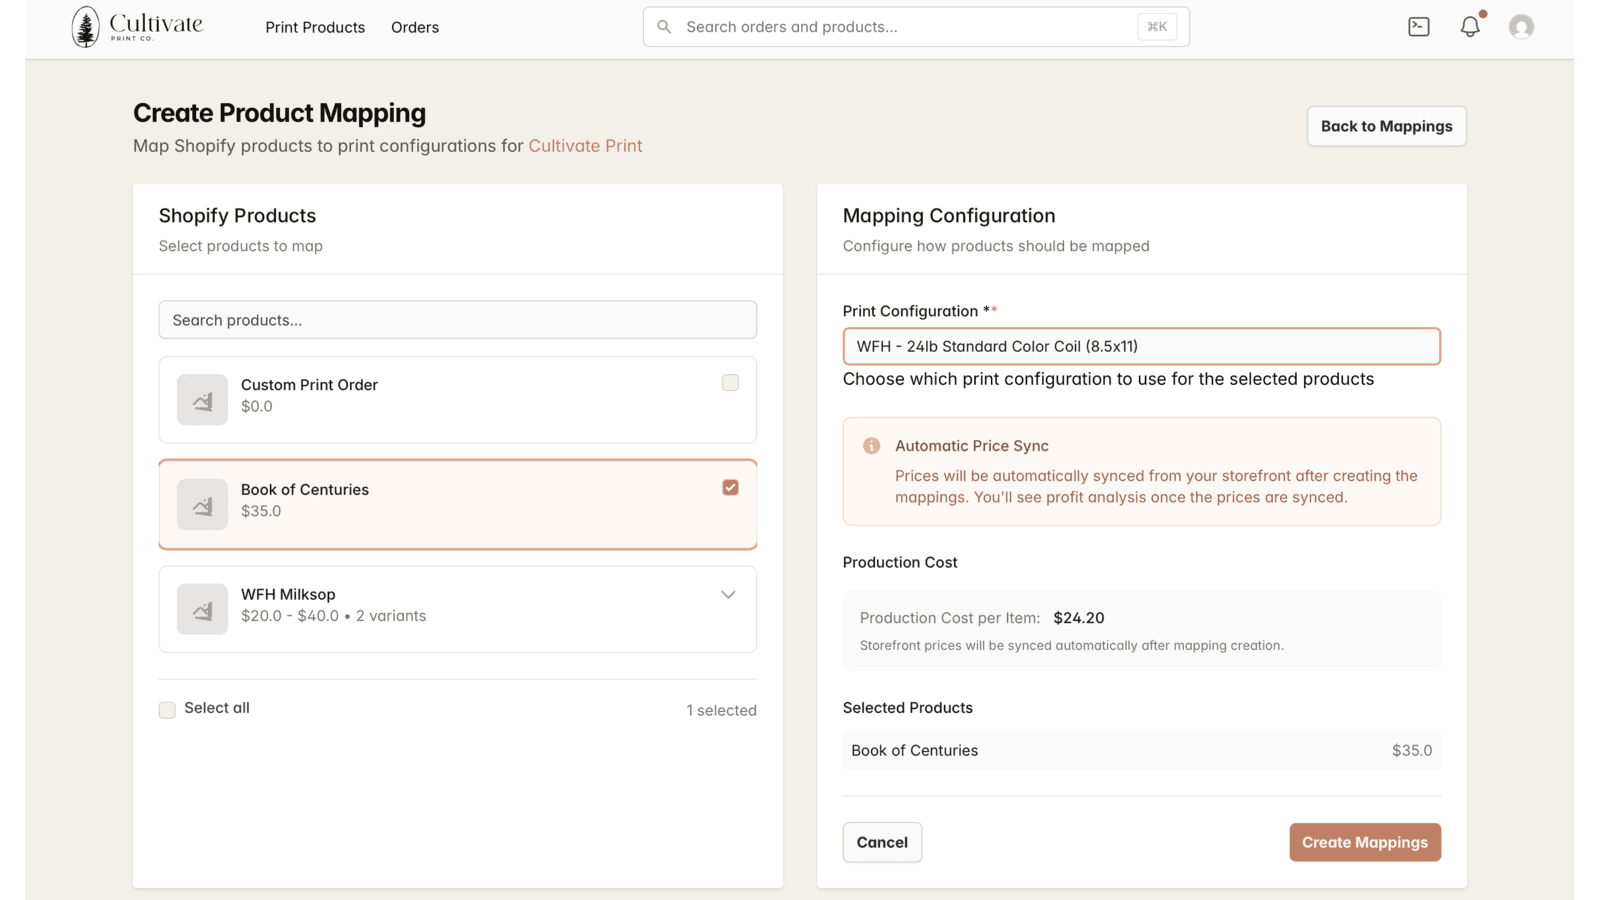Click the Cultivate Print Co. tree logo
Viewport: 1600px width, 900px height.
point(86,27)
